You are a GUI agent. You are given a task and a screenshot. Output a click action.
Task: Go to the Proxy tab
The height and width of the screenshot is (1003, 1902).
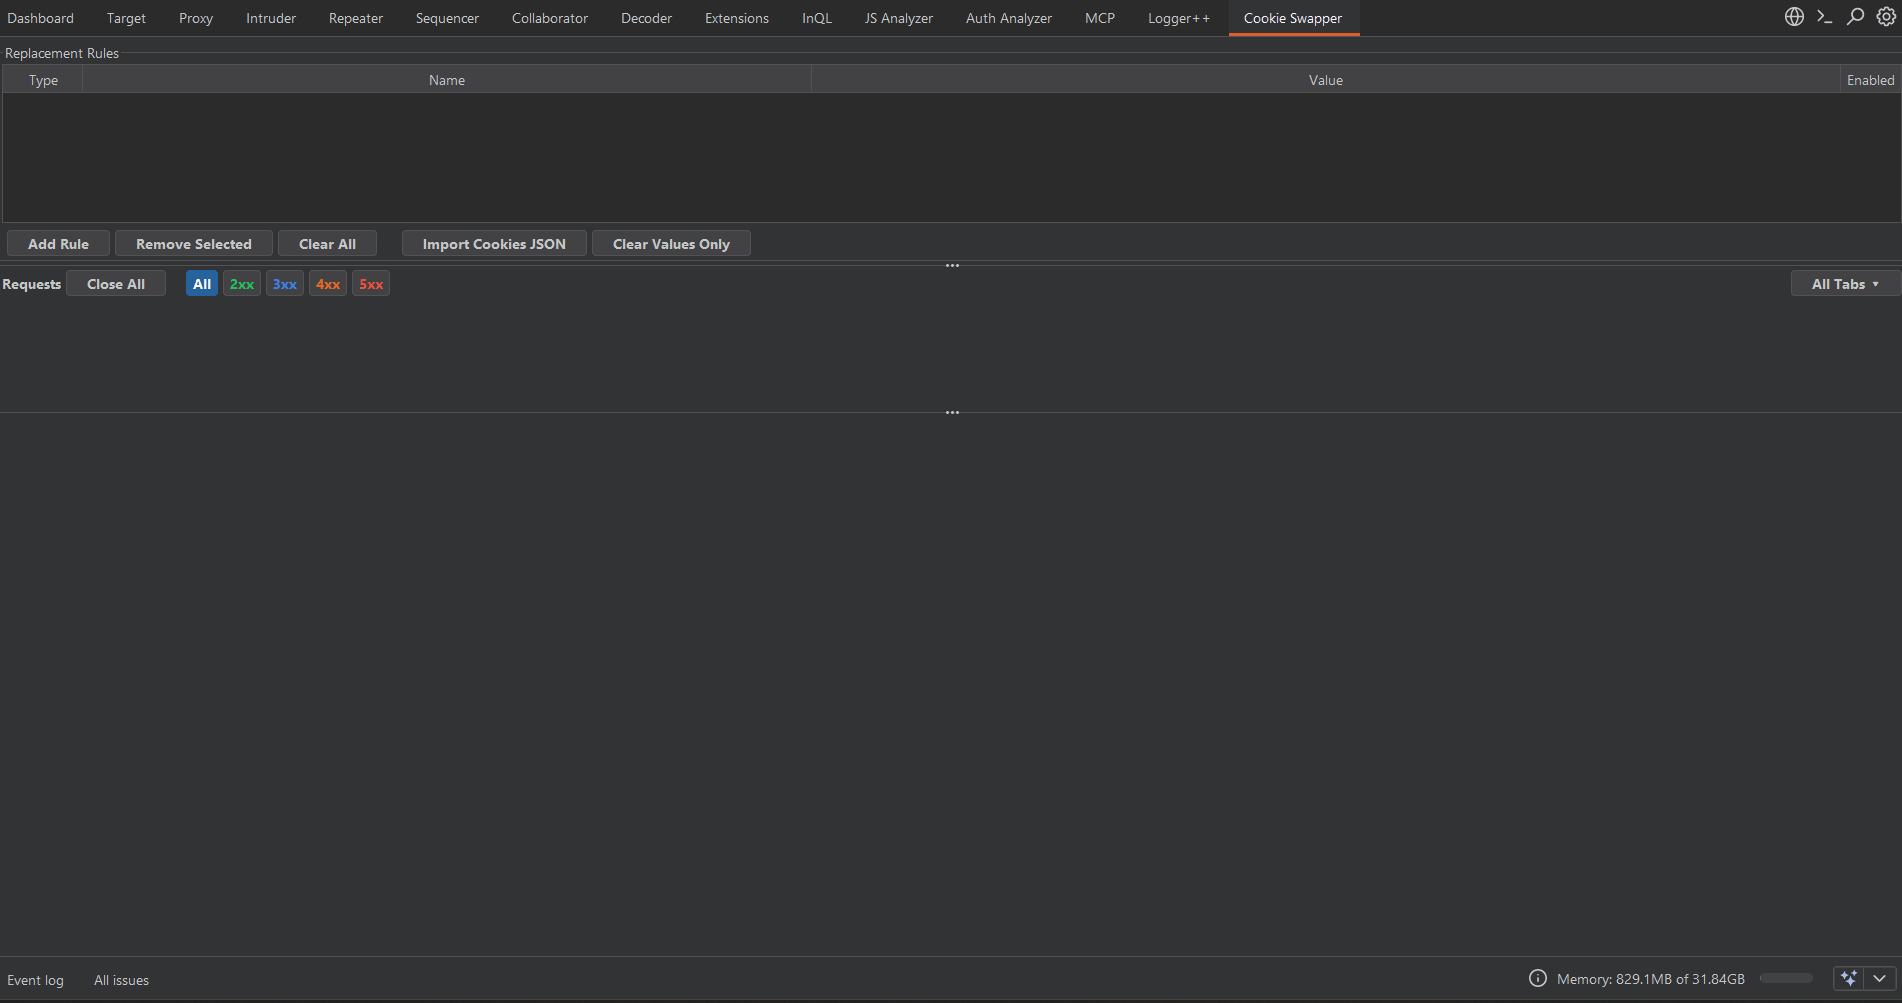coord(196,18)
